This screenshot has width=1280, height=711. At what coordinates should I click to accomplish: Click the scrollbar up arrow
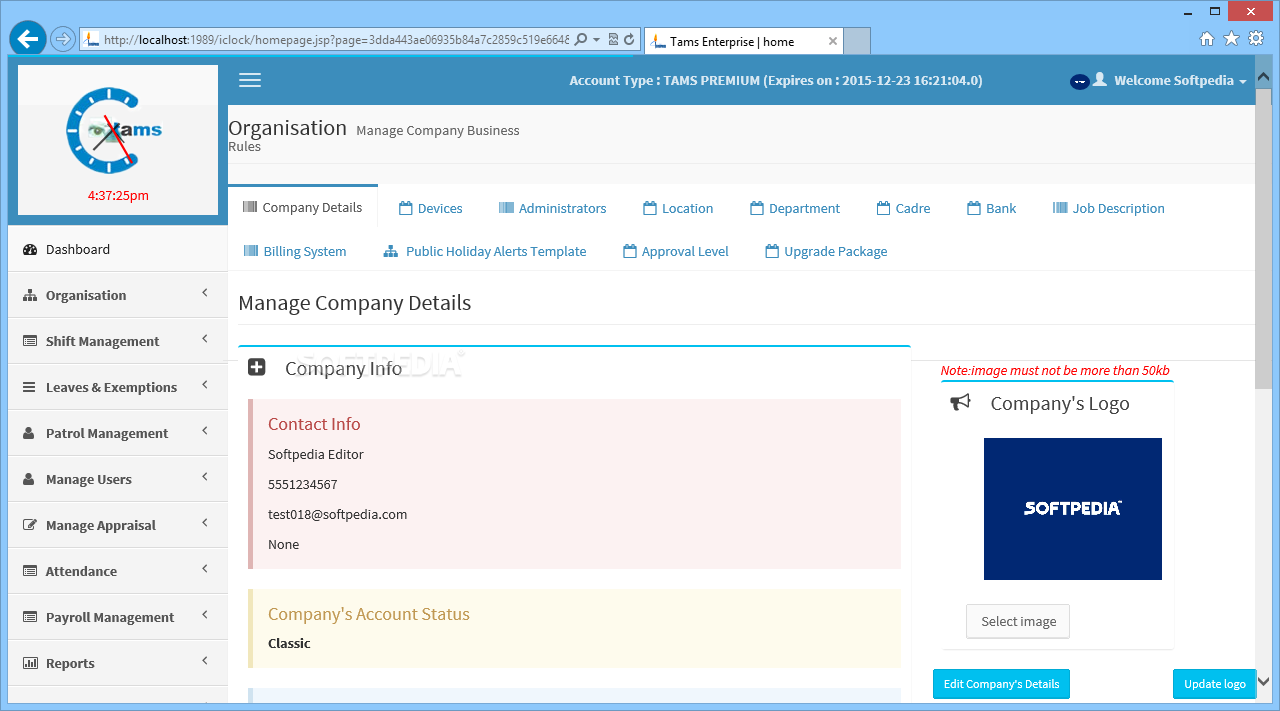click(1263, 76)
